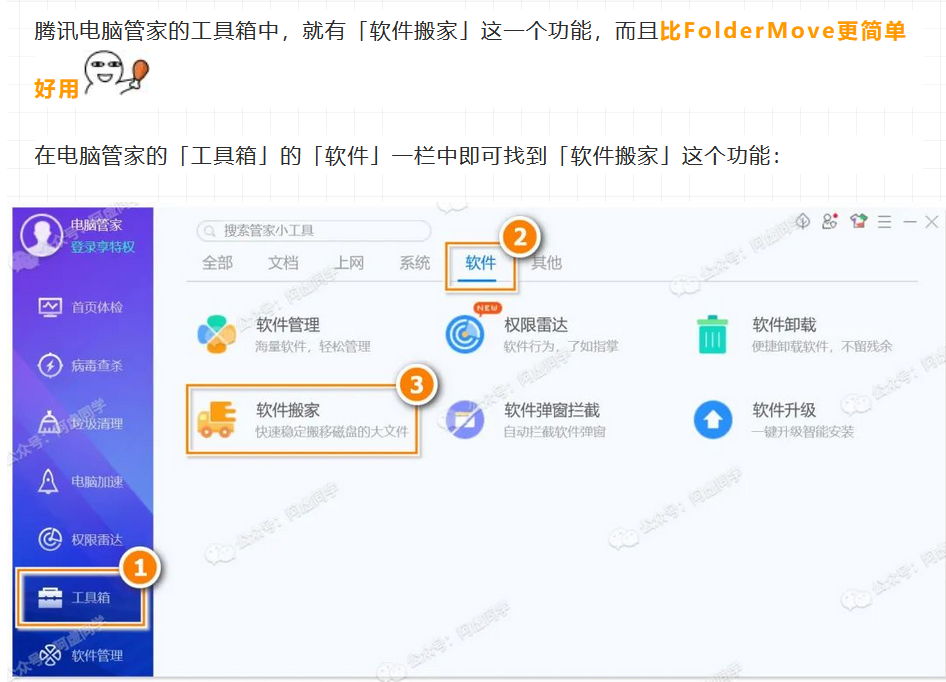The height and width of the screenshot is (682, 946).
Task: Click the user avatar in 电脑管家
Action: coord(42,234)
